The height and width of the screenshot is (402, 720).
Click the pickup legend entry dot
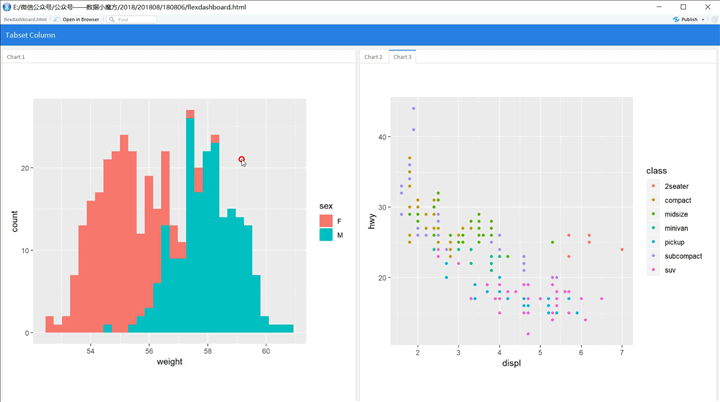click(x=653, y=242)
